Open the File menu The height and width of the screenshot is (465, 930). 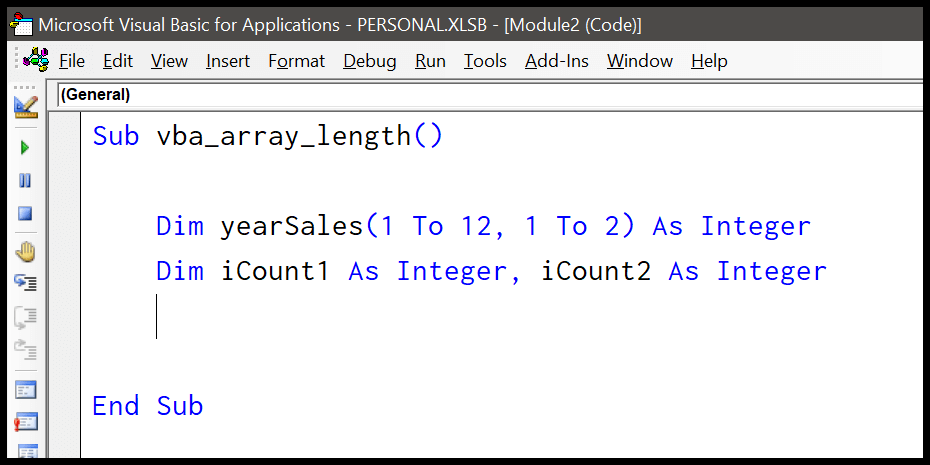[x=72, y=61]
